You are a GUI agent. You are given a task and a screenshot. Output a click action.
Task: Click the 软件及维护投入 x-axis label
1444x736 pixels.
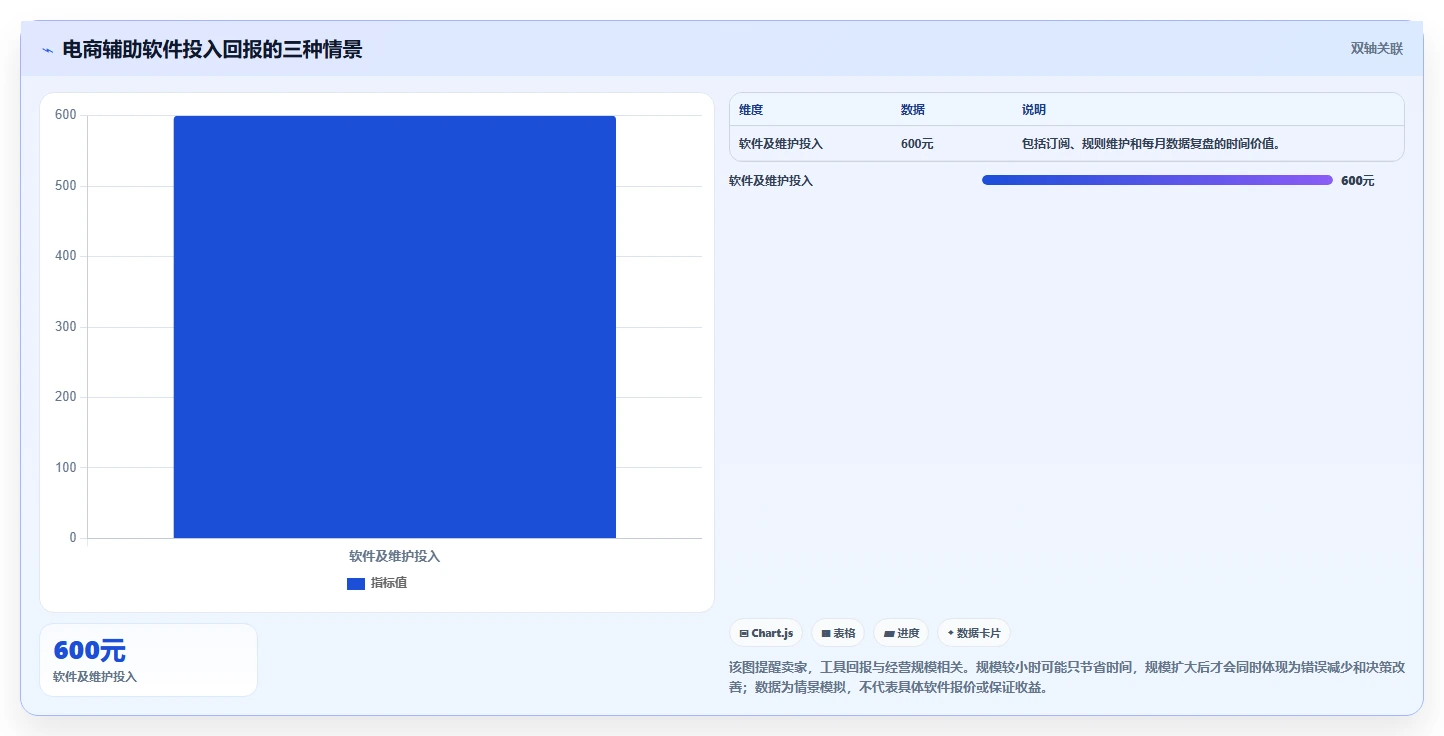[x=395, y=556]
